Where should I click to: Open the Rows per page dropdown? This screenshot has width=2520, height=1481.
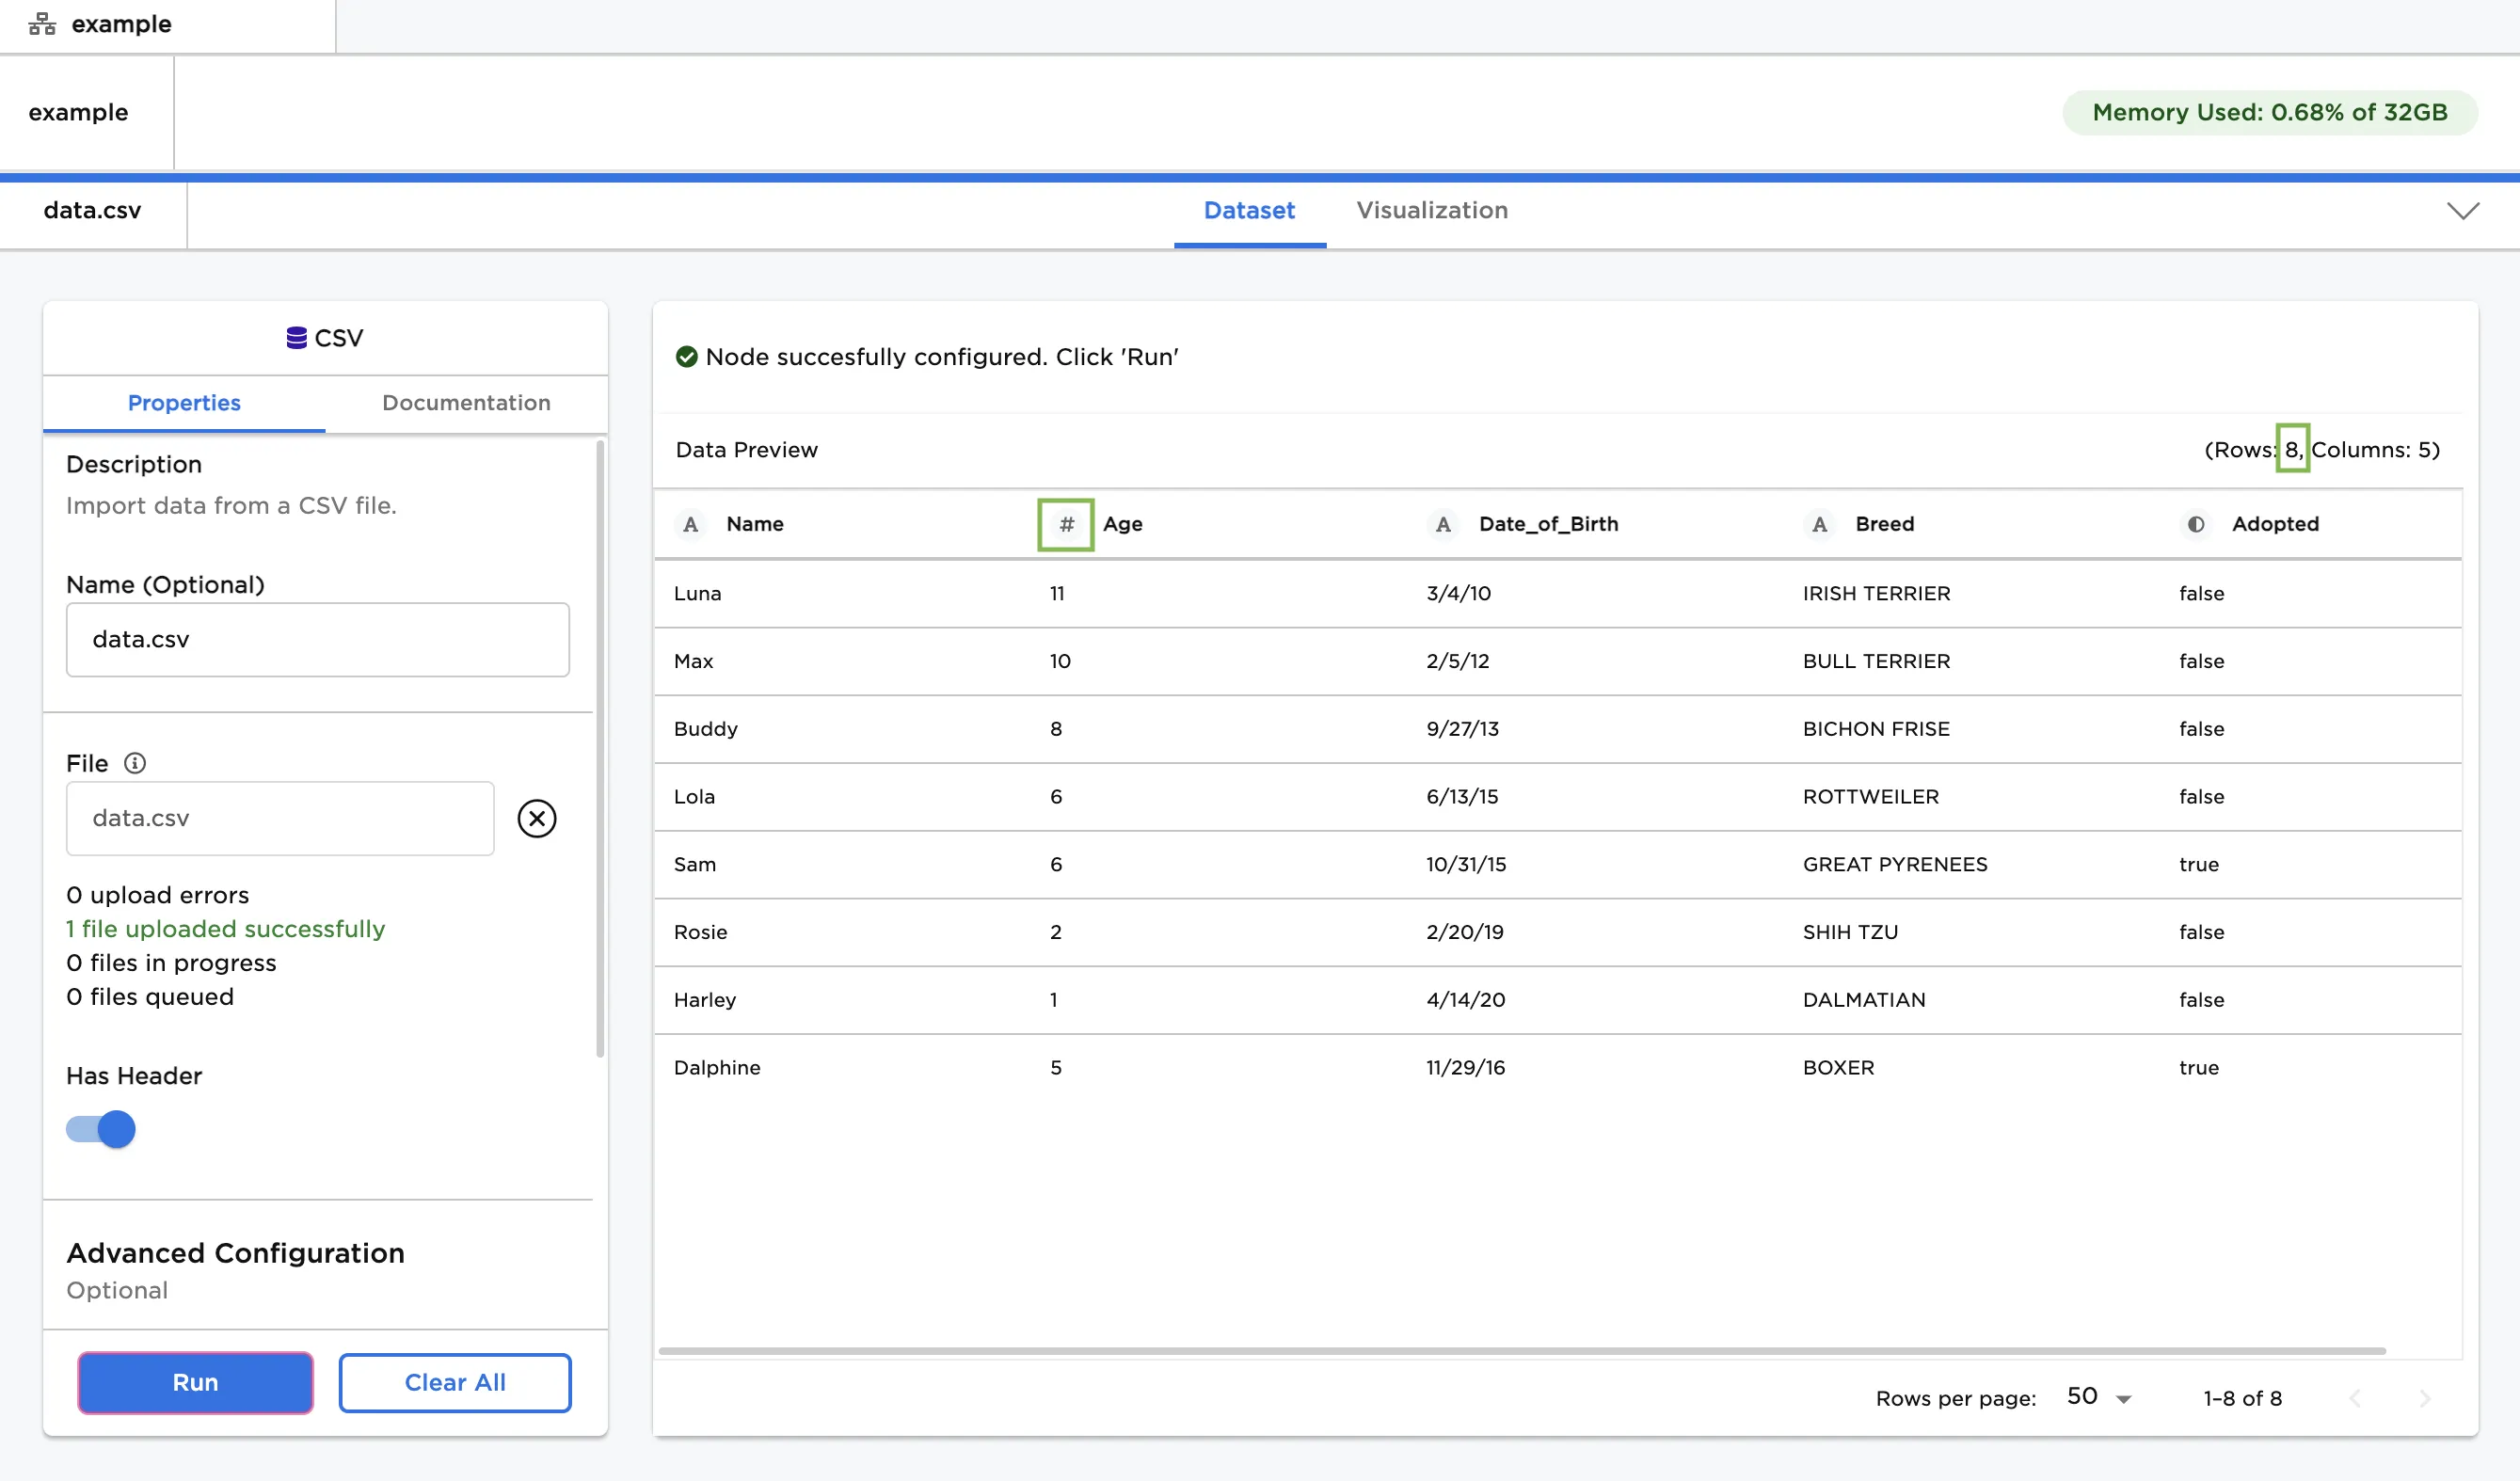point(2099,1397)
